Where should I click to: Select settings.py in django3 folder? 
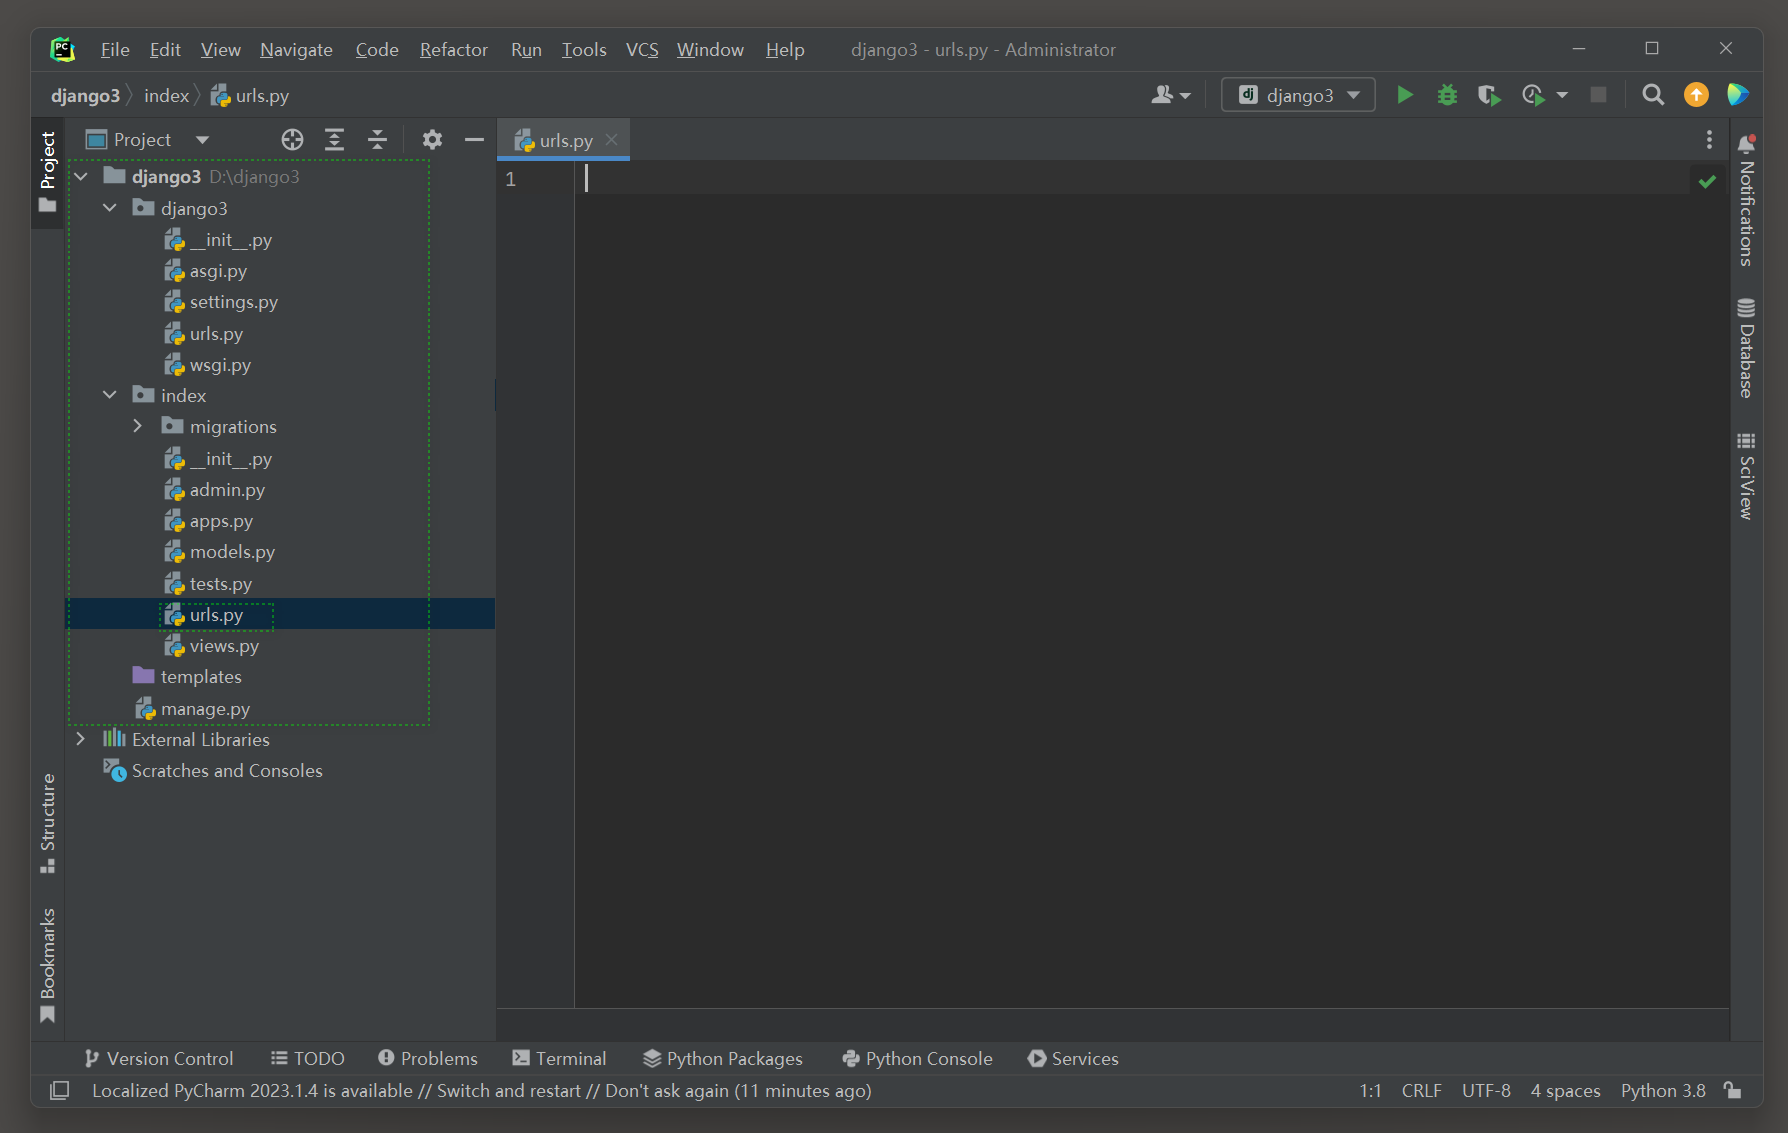click(x=234, y=302)
